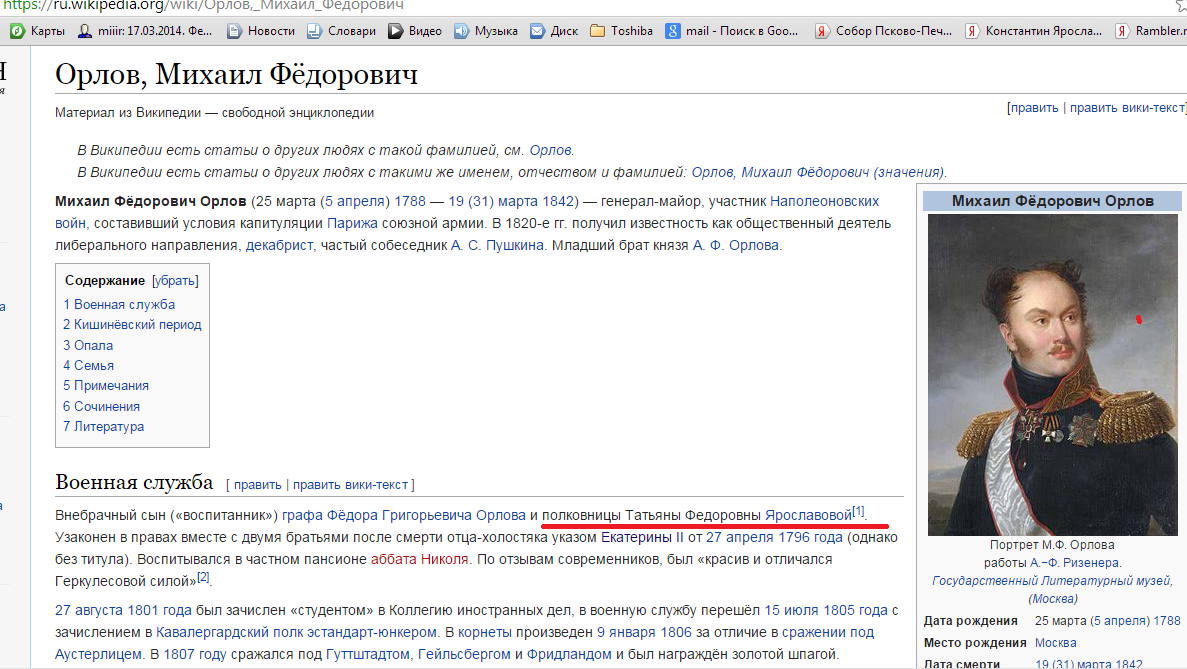Screen dimensions: 1187x669
Task: Open the 27 апреля 1796 года link
Action: pos(774,537)
